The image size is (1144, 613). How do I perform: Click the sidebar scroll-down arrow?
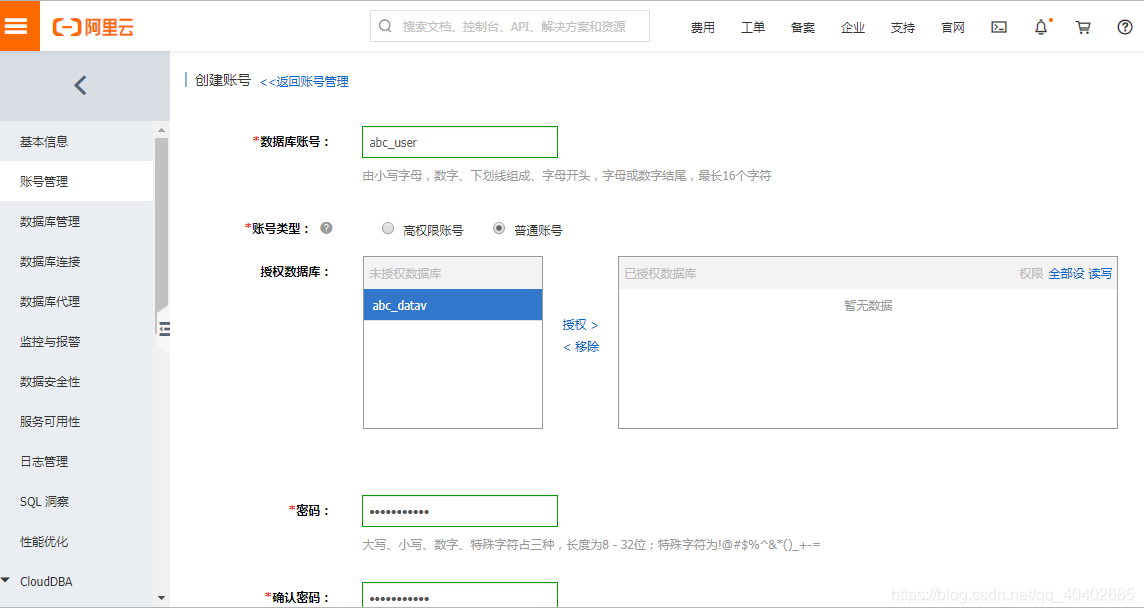pyautogui.click(x=161, y=598)
